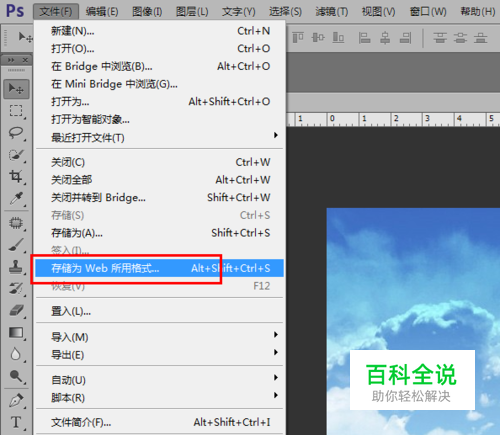Screen dimensions: 500x435
Task: Expand the 最近打开文件(T) submenu
Action: click(x=276, y=135)
